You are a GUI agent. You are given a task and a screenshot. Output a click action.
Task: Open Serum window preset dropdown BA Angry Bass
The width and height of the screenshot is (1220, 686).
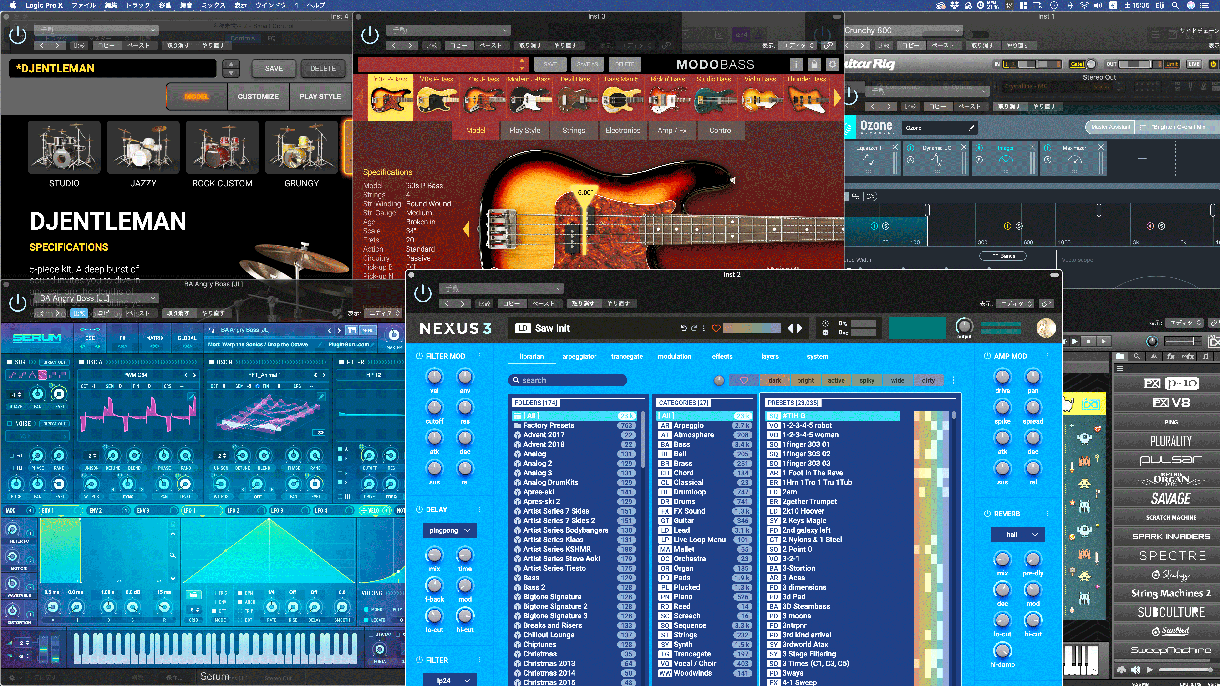point(95,298)
